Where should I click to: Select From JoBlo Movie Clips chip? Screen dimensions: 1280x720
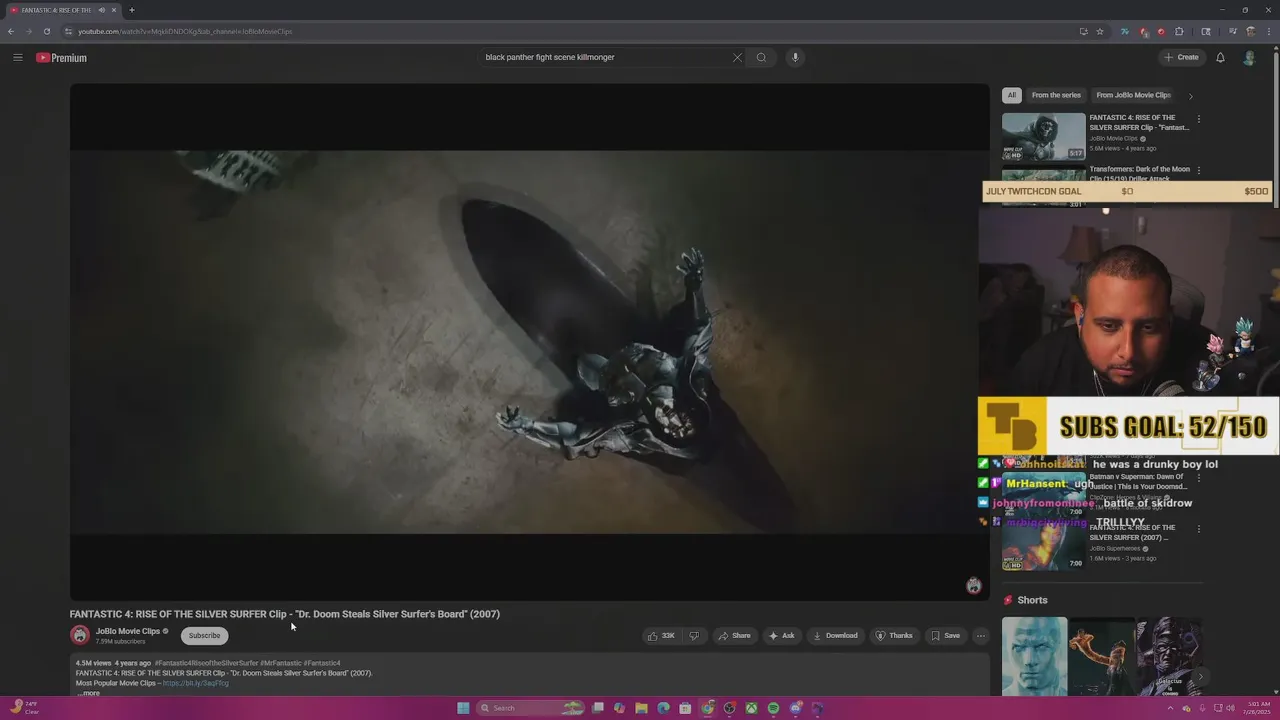(x=1133, y=95)
